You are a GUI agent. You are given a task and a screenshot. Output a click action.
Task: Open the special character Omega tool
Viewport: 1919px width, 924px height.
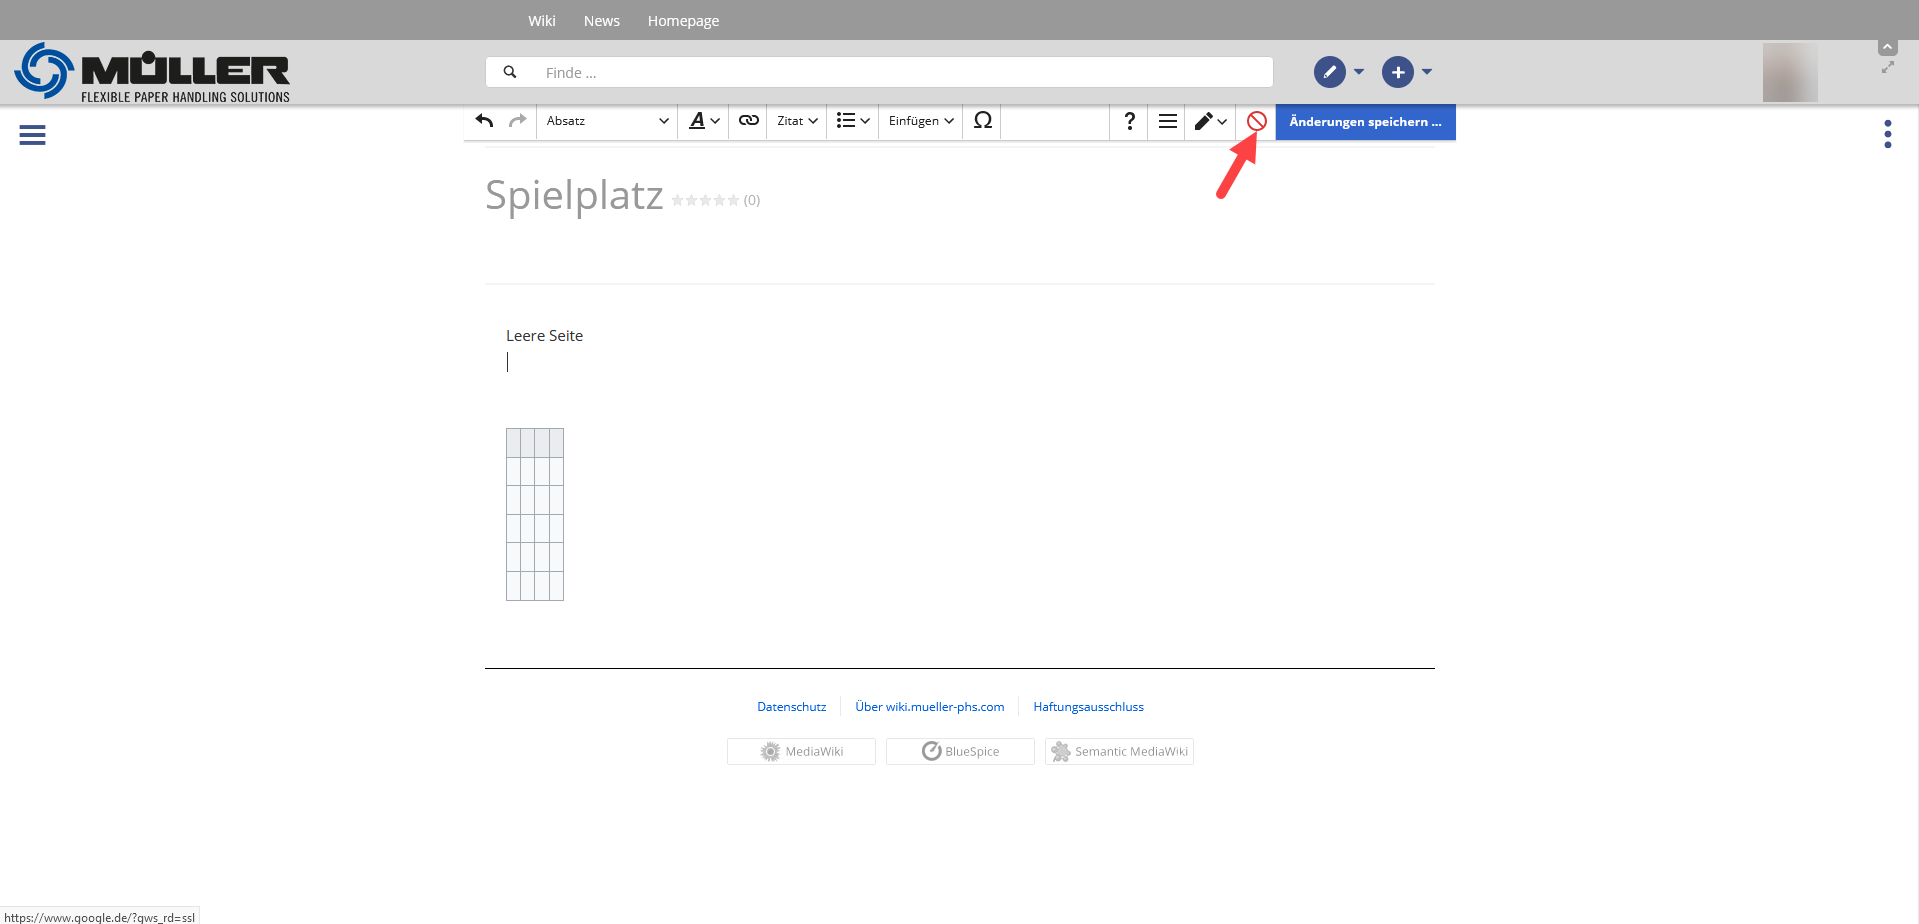[982, 121]
